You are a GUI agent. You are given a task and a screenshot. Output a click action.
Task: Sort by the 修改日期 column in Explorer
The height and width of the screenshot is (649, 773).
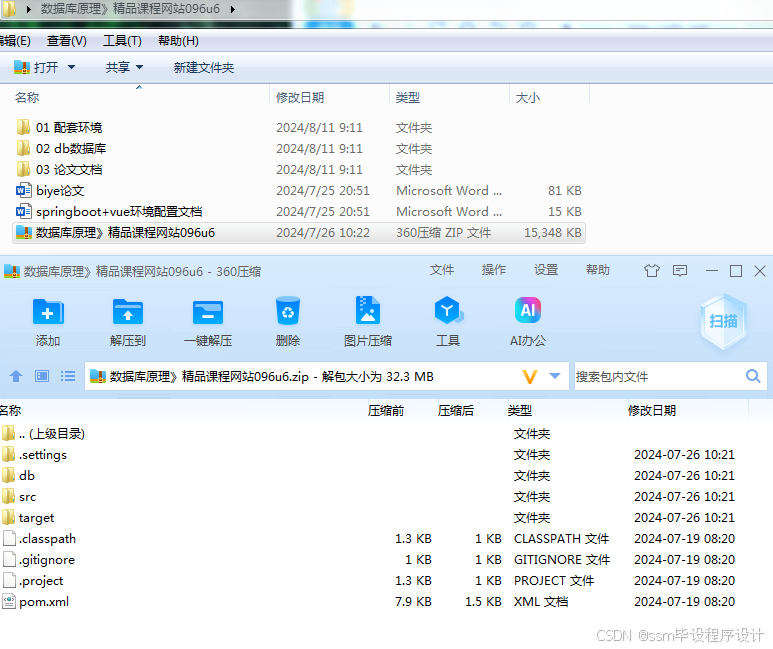329,98
